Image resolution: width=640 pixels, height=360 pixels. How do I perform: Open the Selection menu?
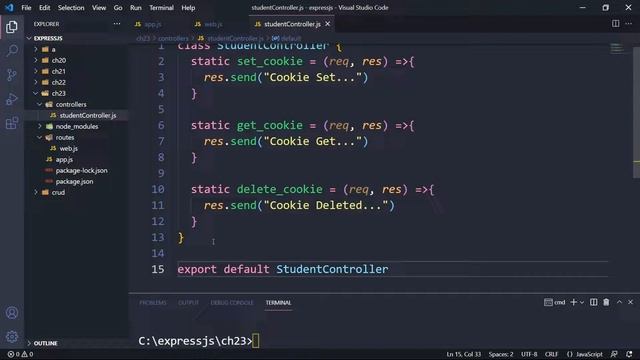(71, 8)
